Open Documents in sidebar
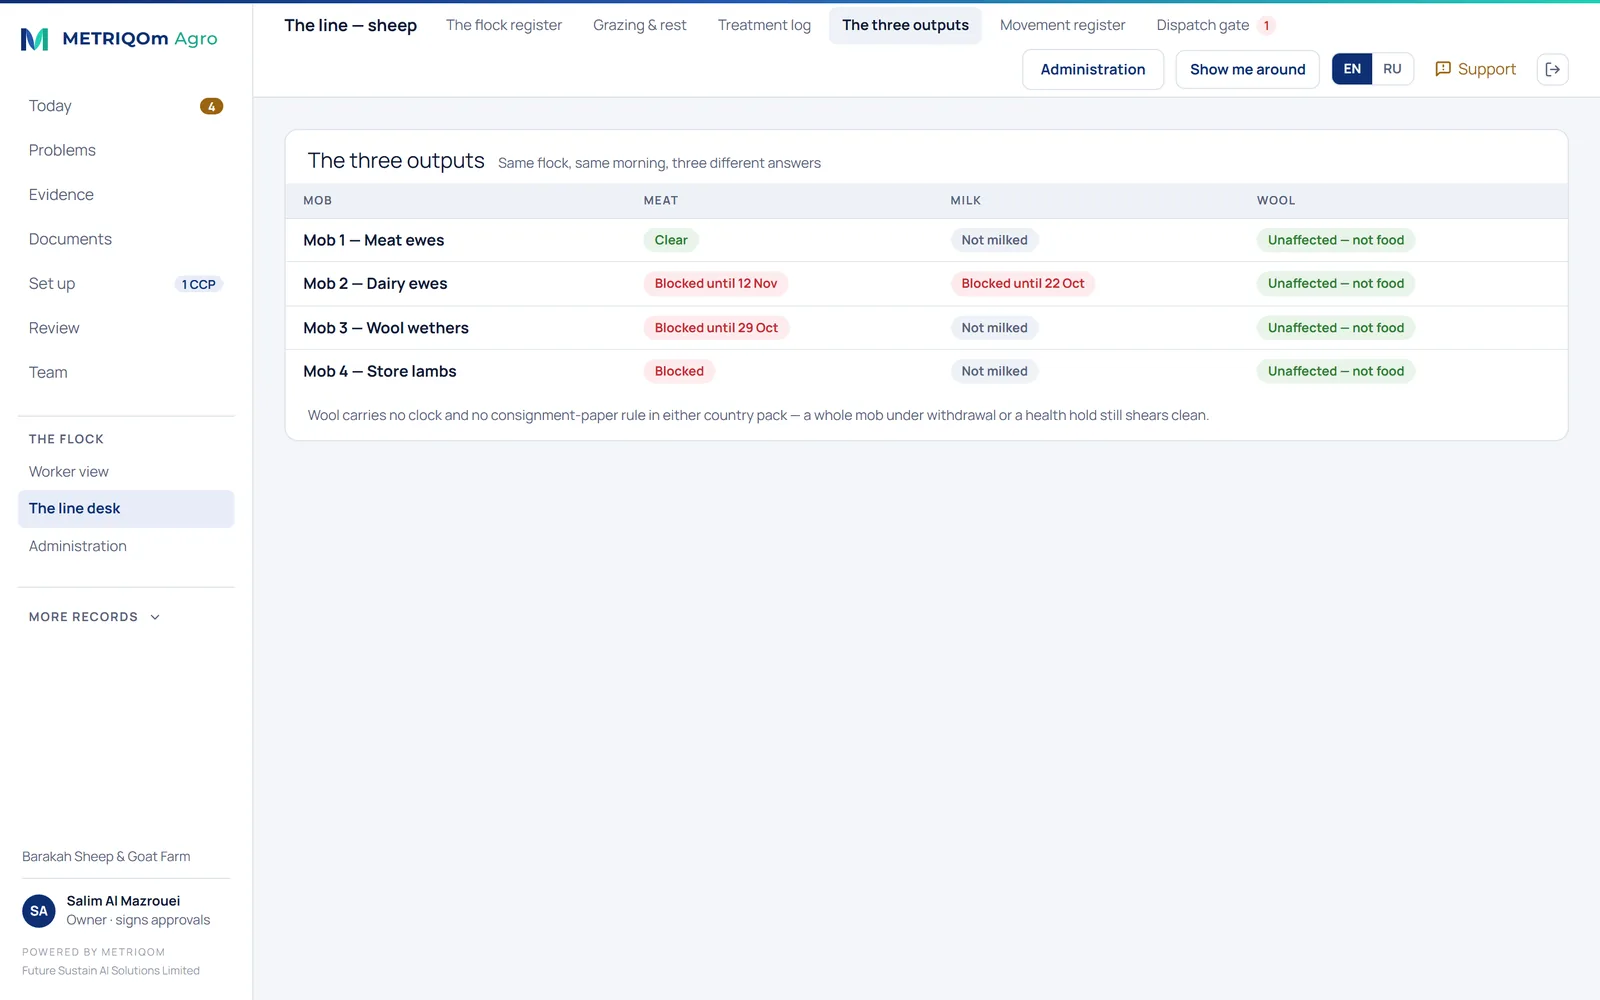The height and width of the screenshot is (1000, 1600). [126, 239]
